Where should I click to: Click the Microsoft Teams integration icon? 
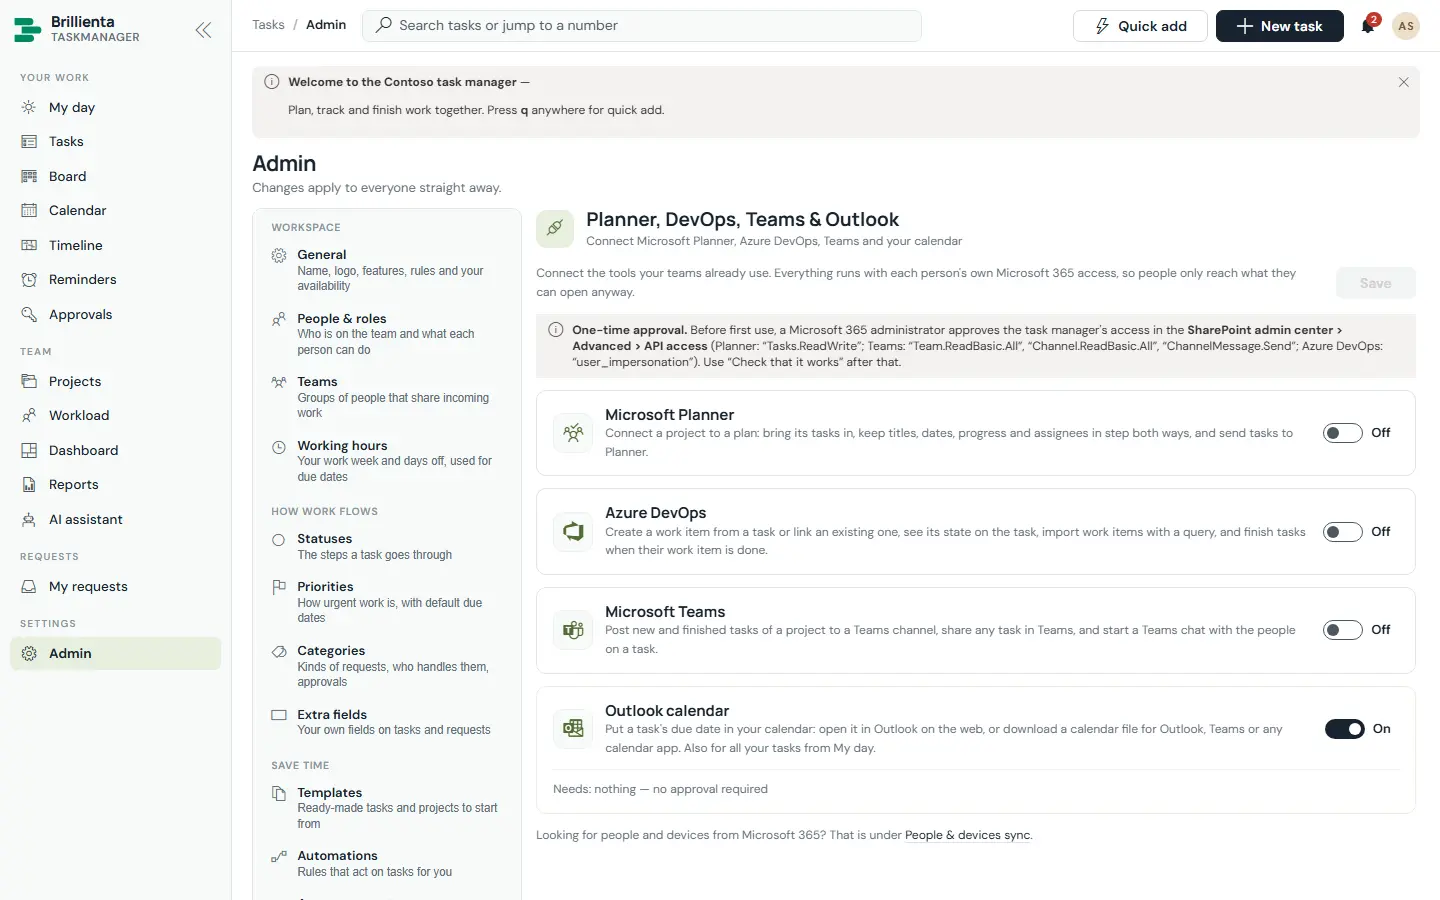pos(573,630)
